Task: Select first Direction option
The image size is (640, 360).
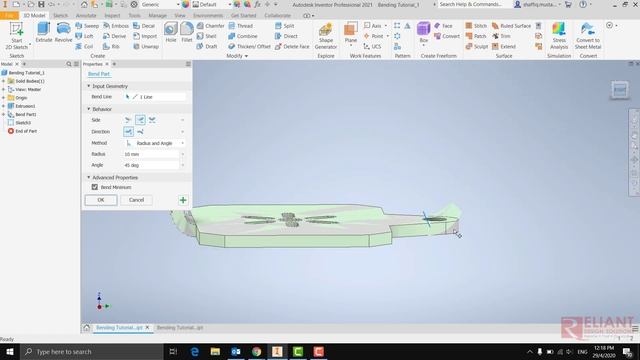Action: [128, 131]
